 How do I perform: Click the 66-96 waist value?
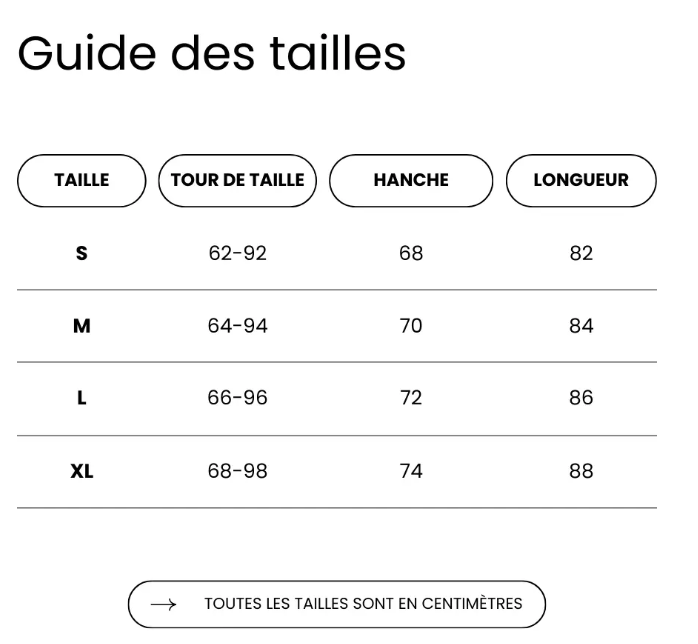(x=237, y=398)
